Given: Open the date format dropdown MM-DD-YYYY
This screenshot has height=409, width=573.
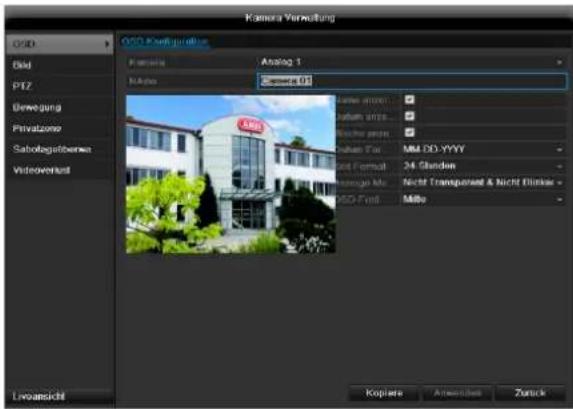Looking at the screenshot, I should coord(483,149).
